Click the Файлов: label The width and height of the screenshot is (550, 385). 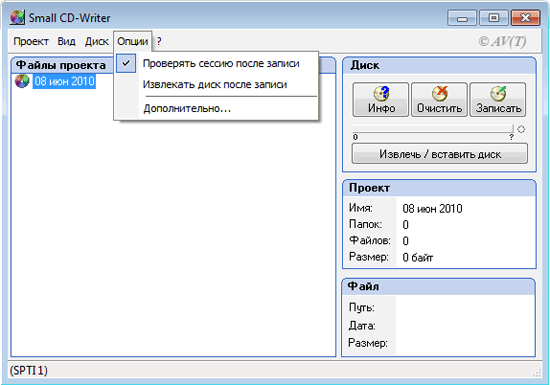click(370, 240)
